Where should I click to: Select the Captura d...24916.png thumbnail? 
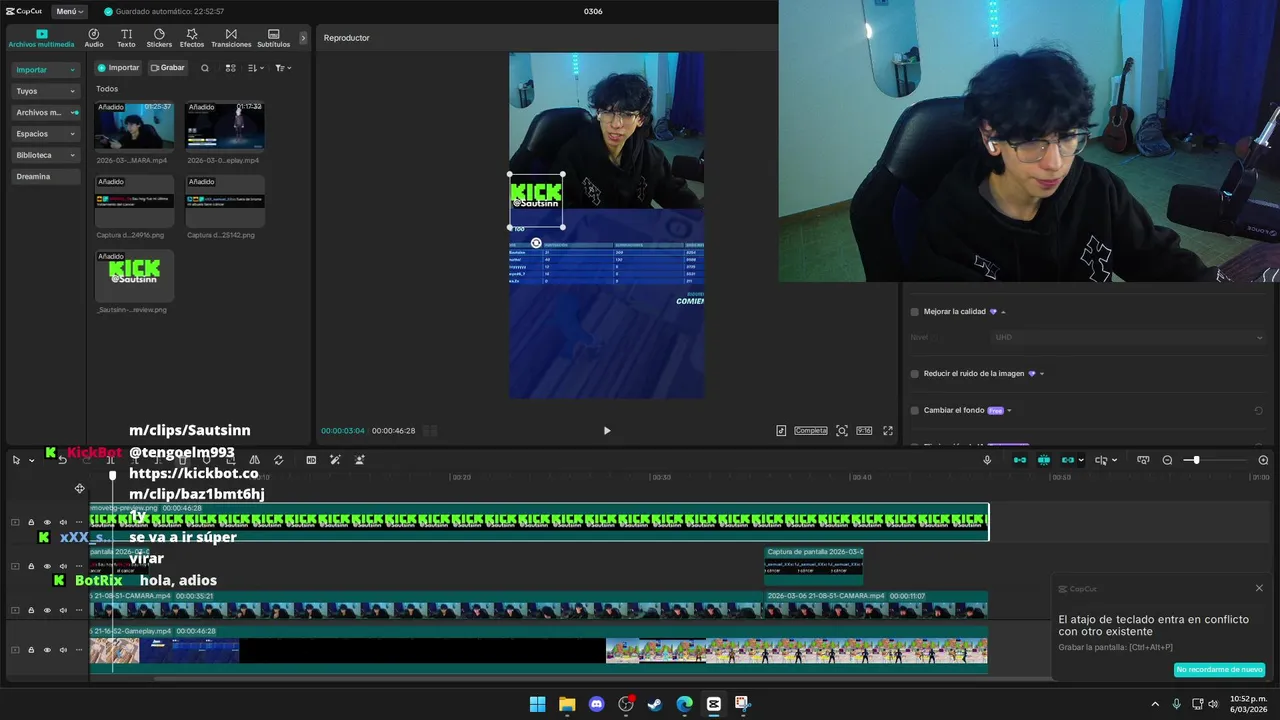tap(134, 200)
